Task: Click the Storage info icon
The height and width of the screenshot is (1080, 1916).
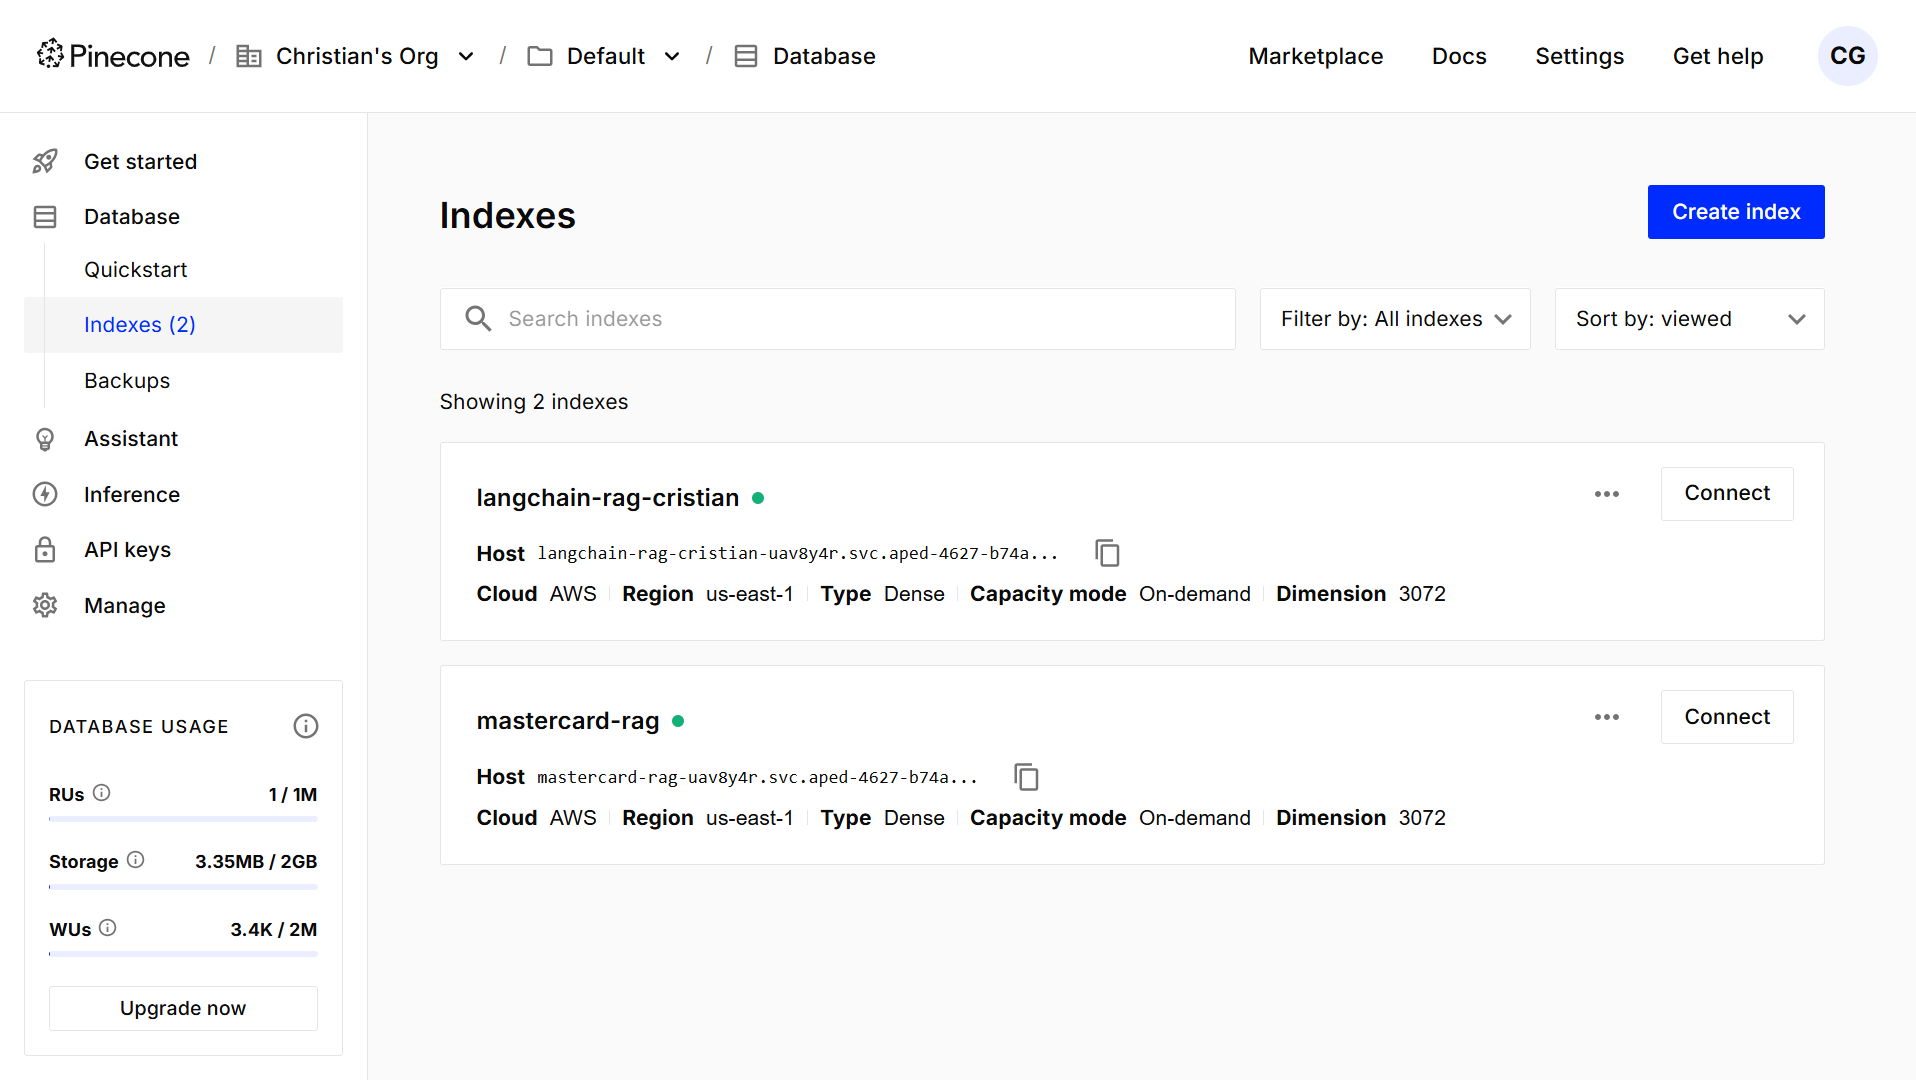Action: [x=136, y=860]
